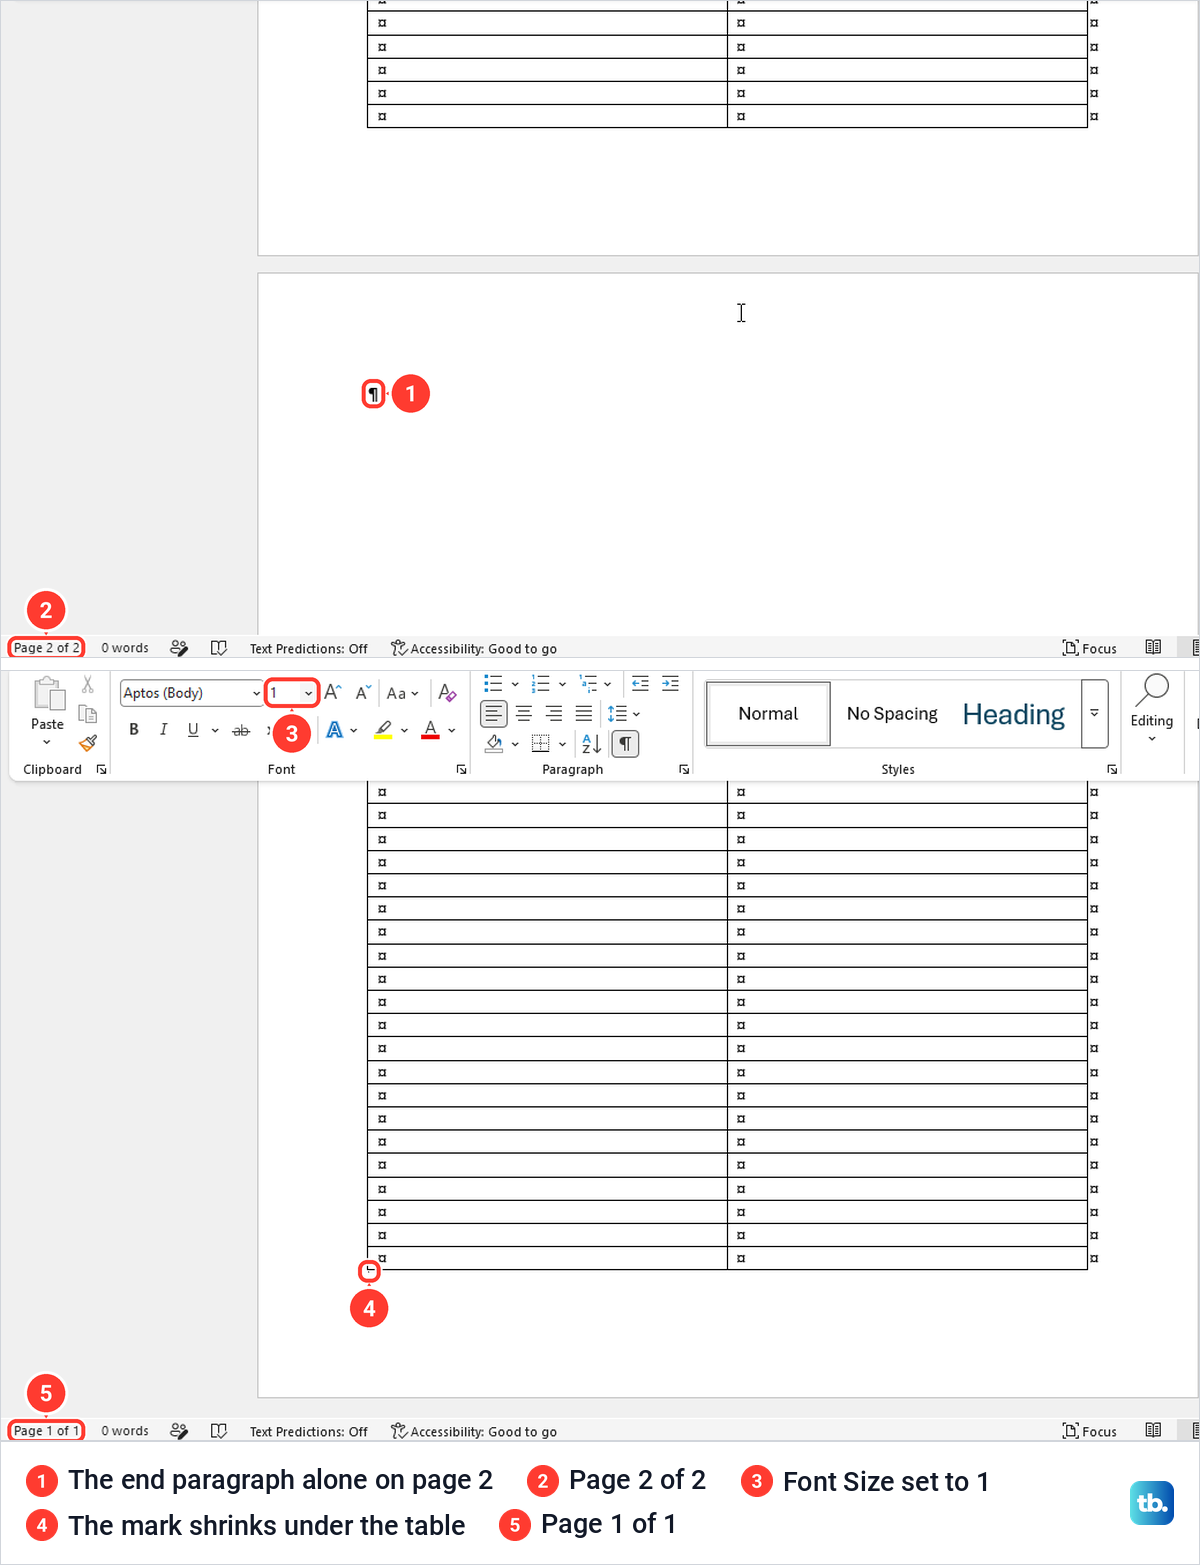Open Font dialog launcher
Viewport: 1200px width, 1565px height.
462,769
